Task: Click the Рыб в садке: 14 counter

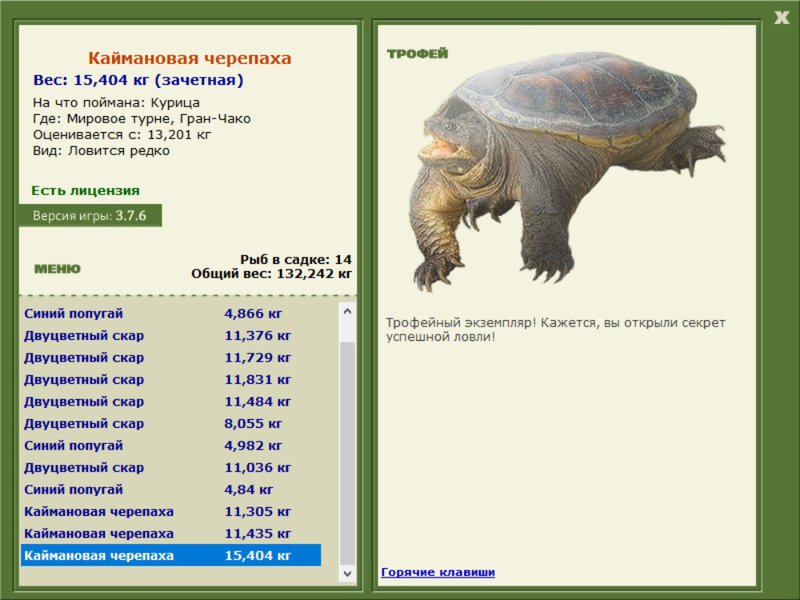Action: tap(296, 259)
